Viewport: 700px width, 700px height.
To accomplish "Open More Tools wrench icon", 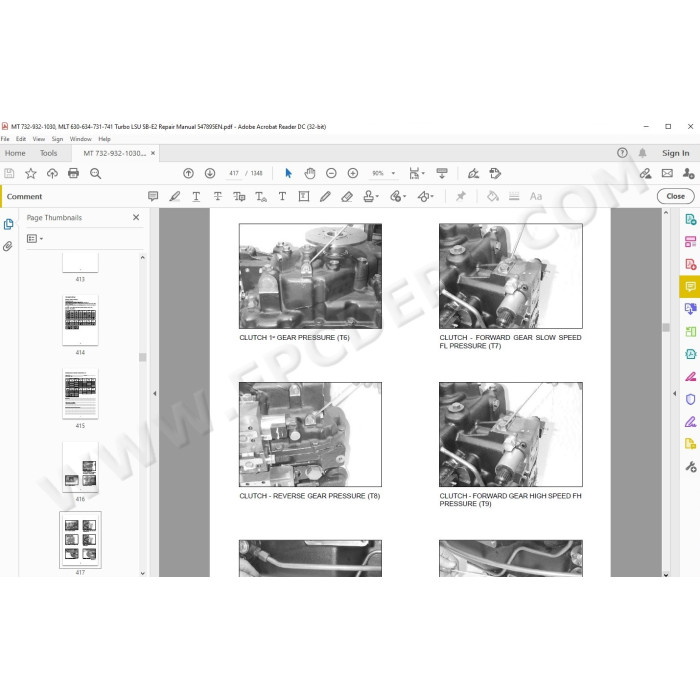I will [690, 467].
